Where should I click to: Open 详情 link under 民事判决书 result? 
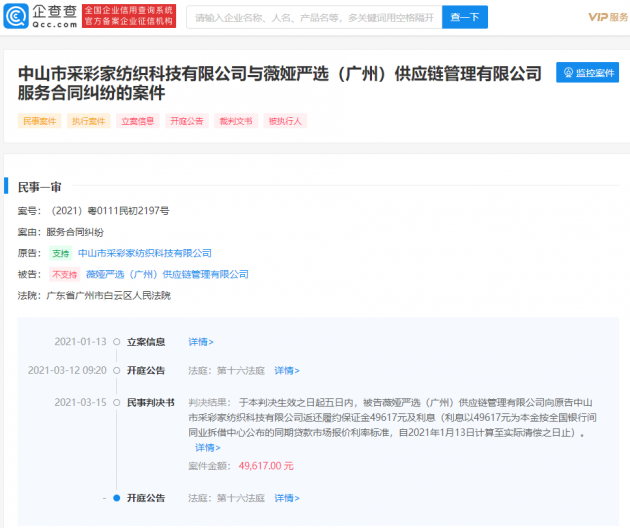tap(207, 448)
